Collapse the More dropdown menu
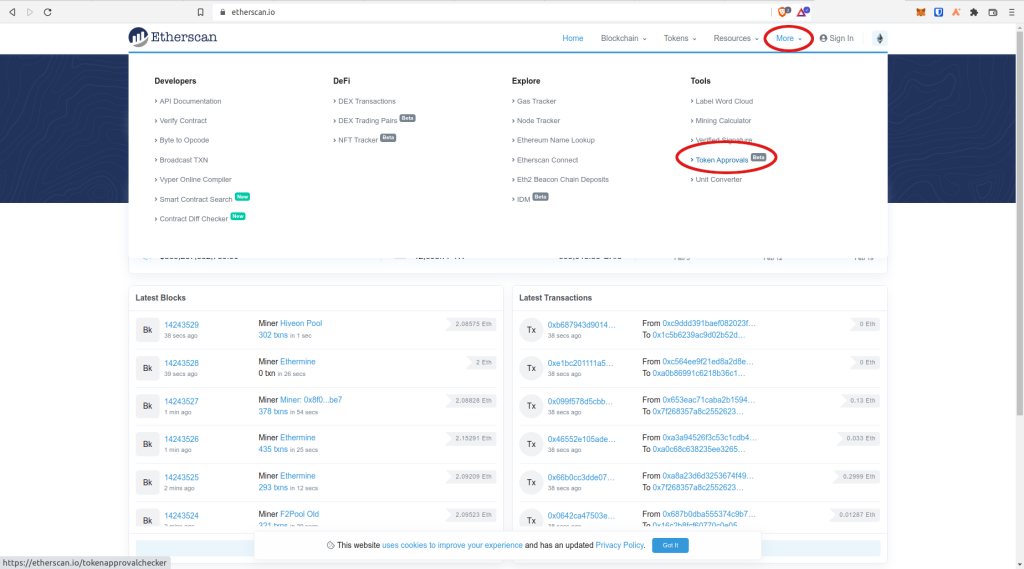The width and height of the screenshot is (1024, 569). pos(788,39)
